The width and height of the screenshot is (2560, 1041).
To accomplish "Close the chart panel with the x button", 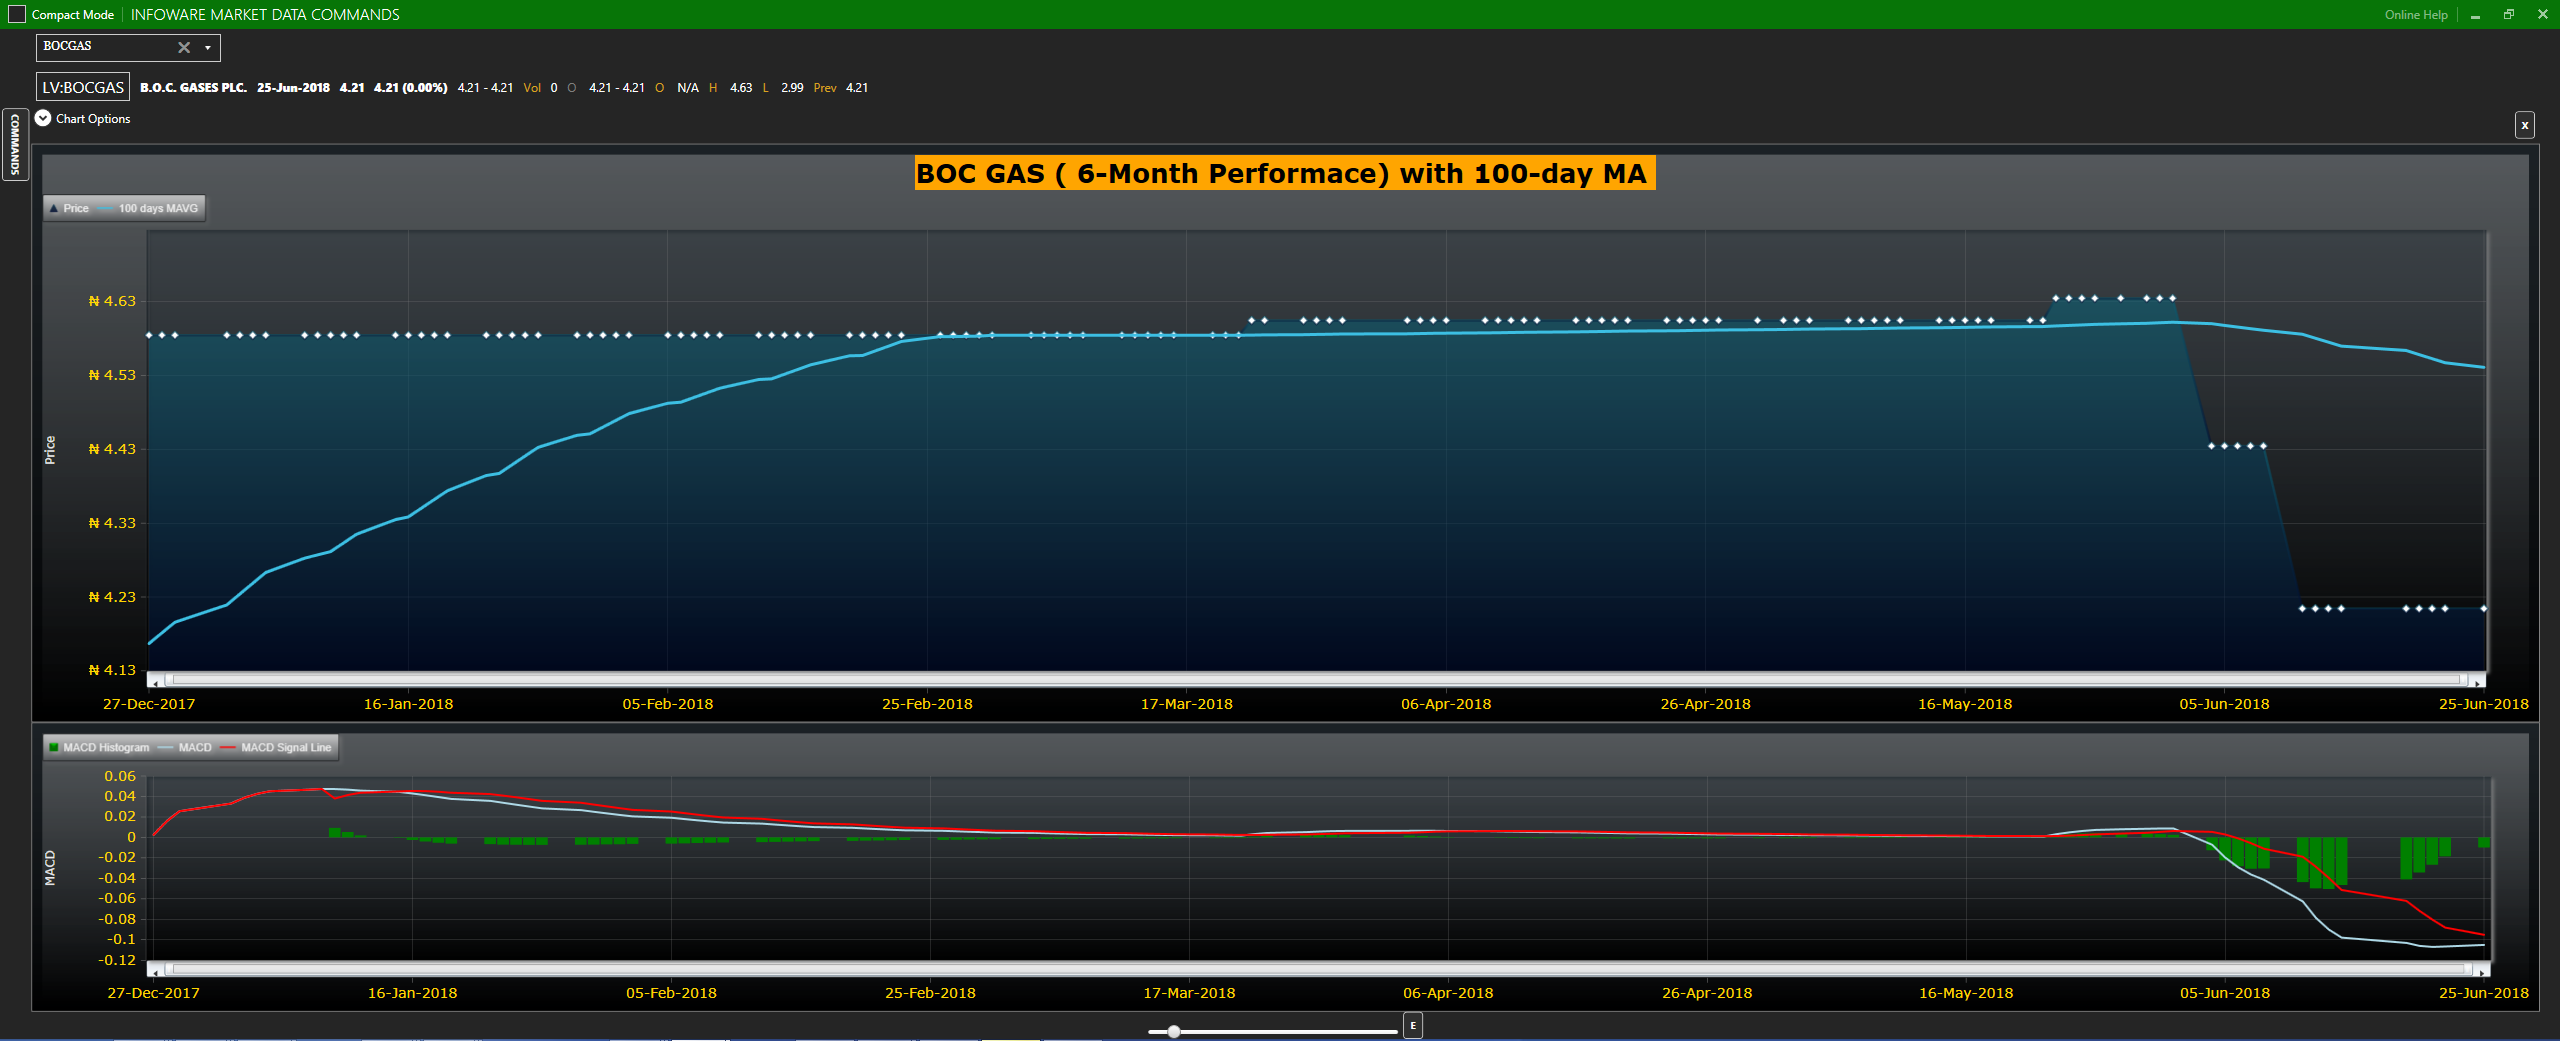I will (2525, 125).
